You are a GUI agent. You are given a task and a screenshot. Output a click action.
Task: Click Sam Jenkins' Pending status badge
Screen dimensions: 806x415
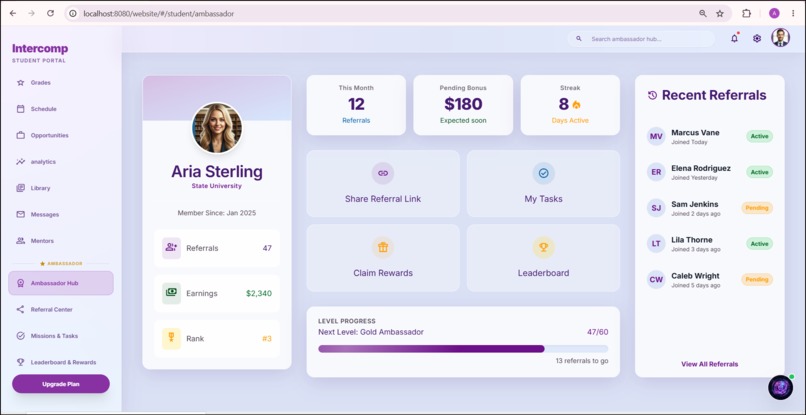[x=757, y=208]
